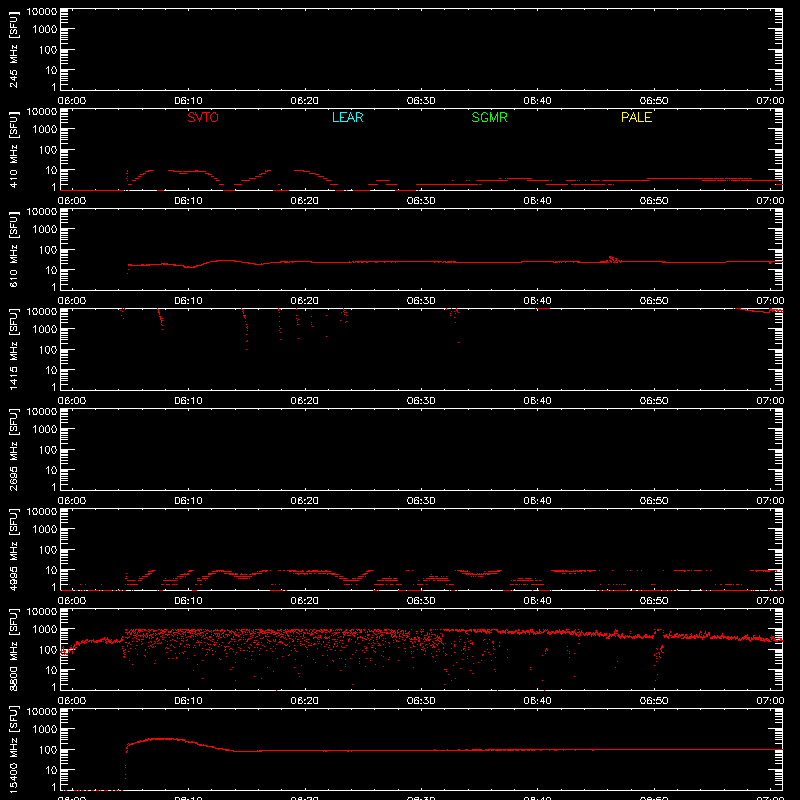Click 07:00 tick label under 1415 MHz panel
The height and width of the screenshot is (800, 800).
pyautogui.click(x=770, y=401)
